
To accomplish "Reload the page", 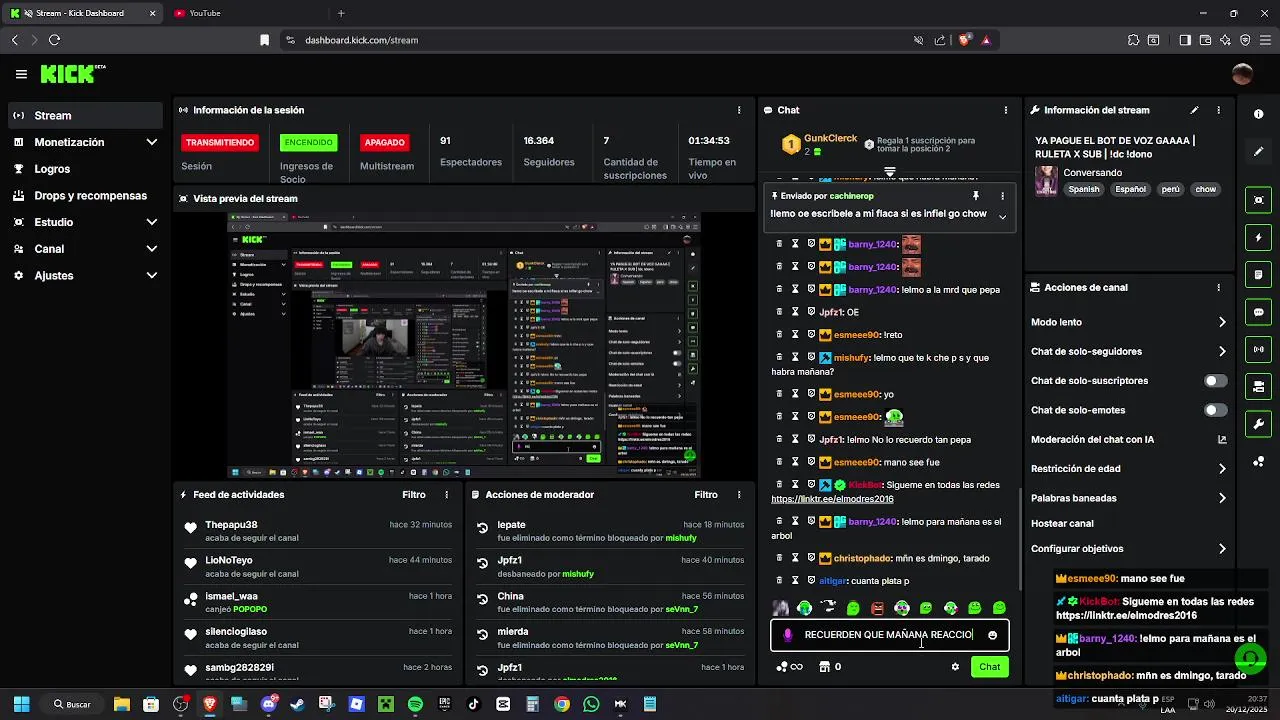I will click(x=54, y=40).
